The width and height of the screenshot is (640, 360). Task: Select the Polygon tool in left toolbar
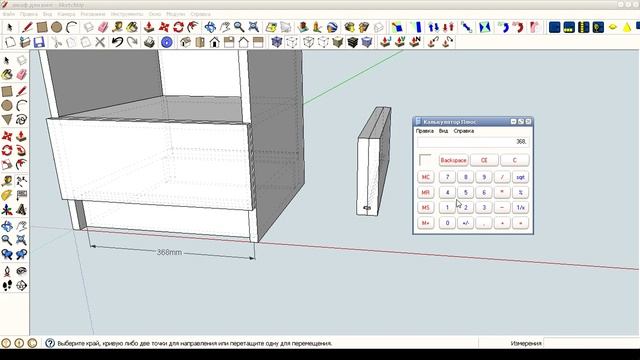(x=7, y=119)
